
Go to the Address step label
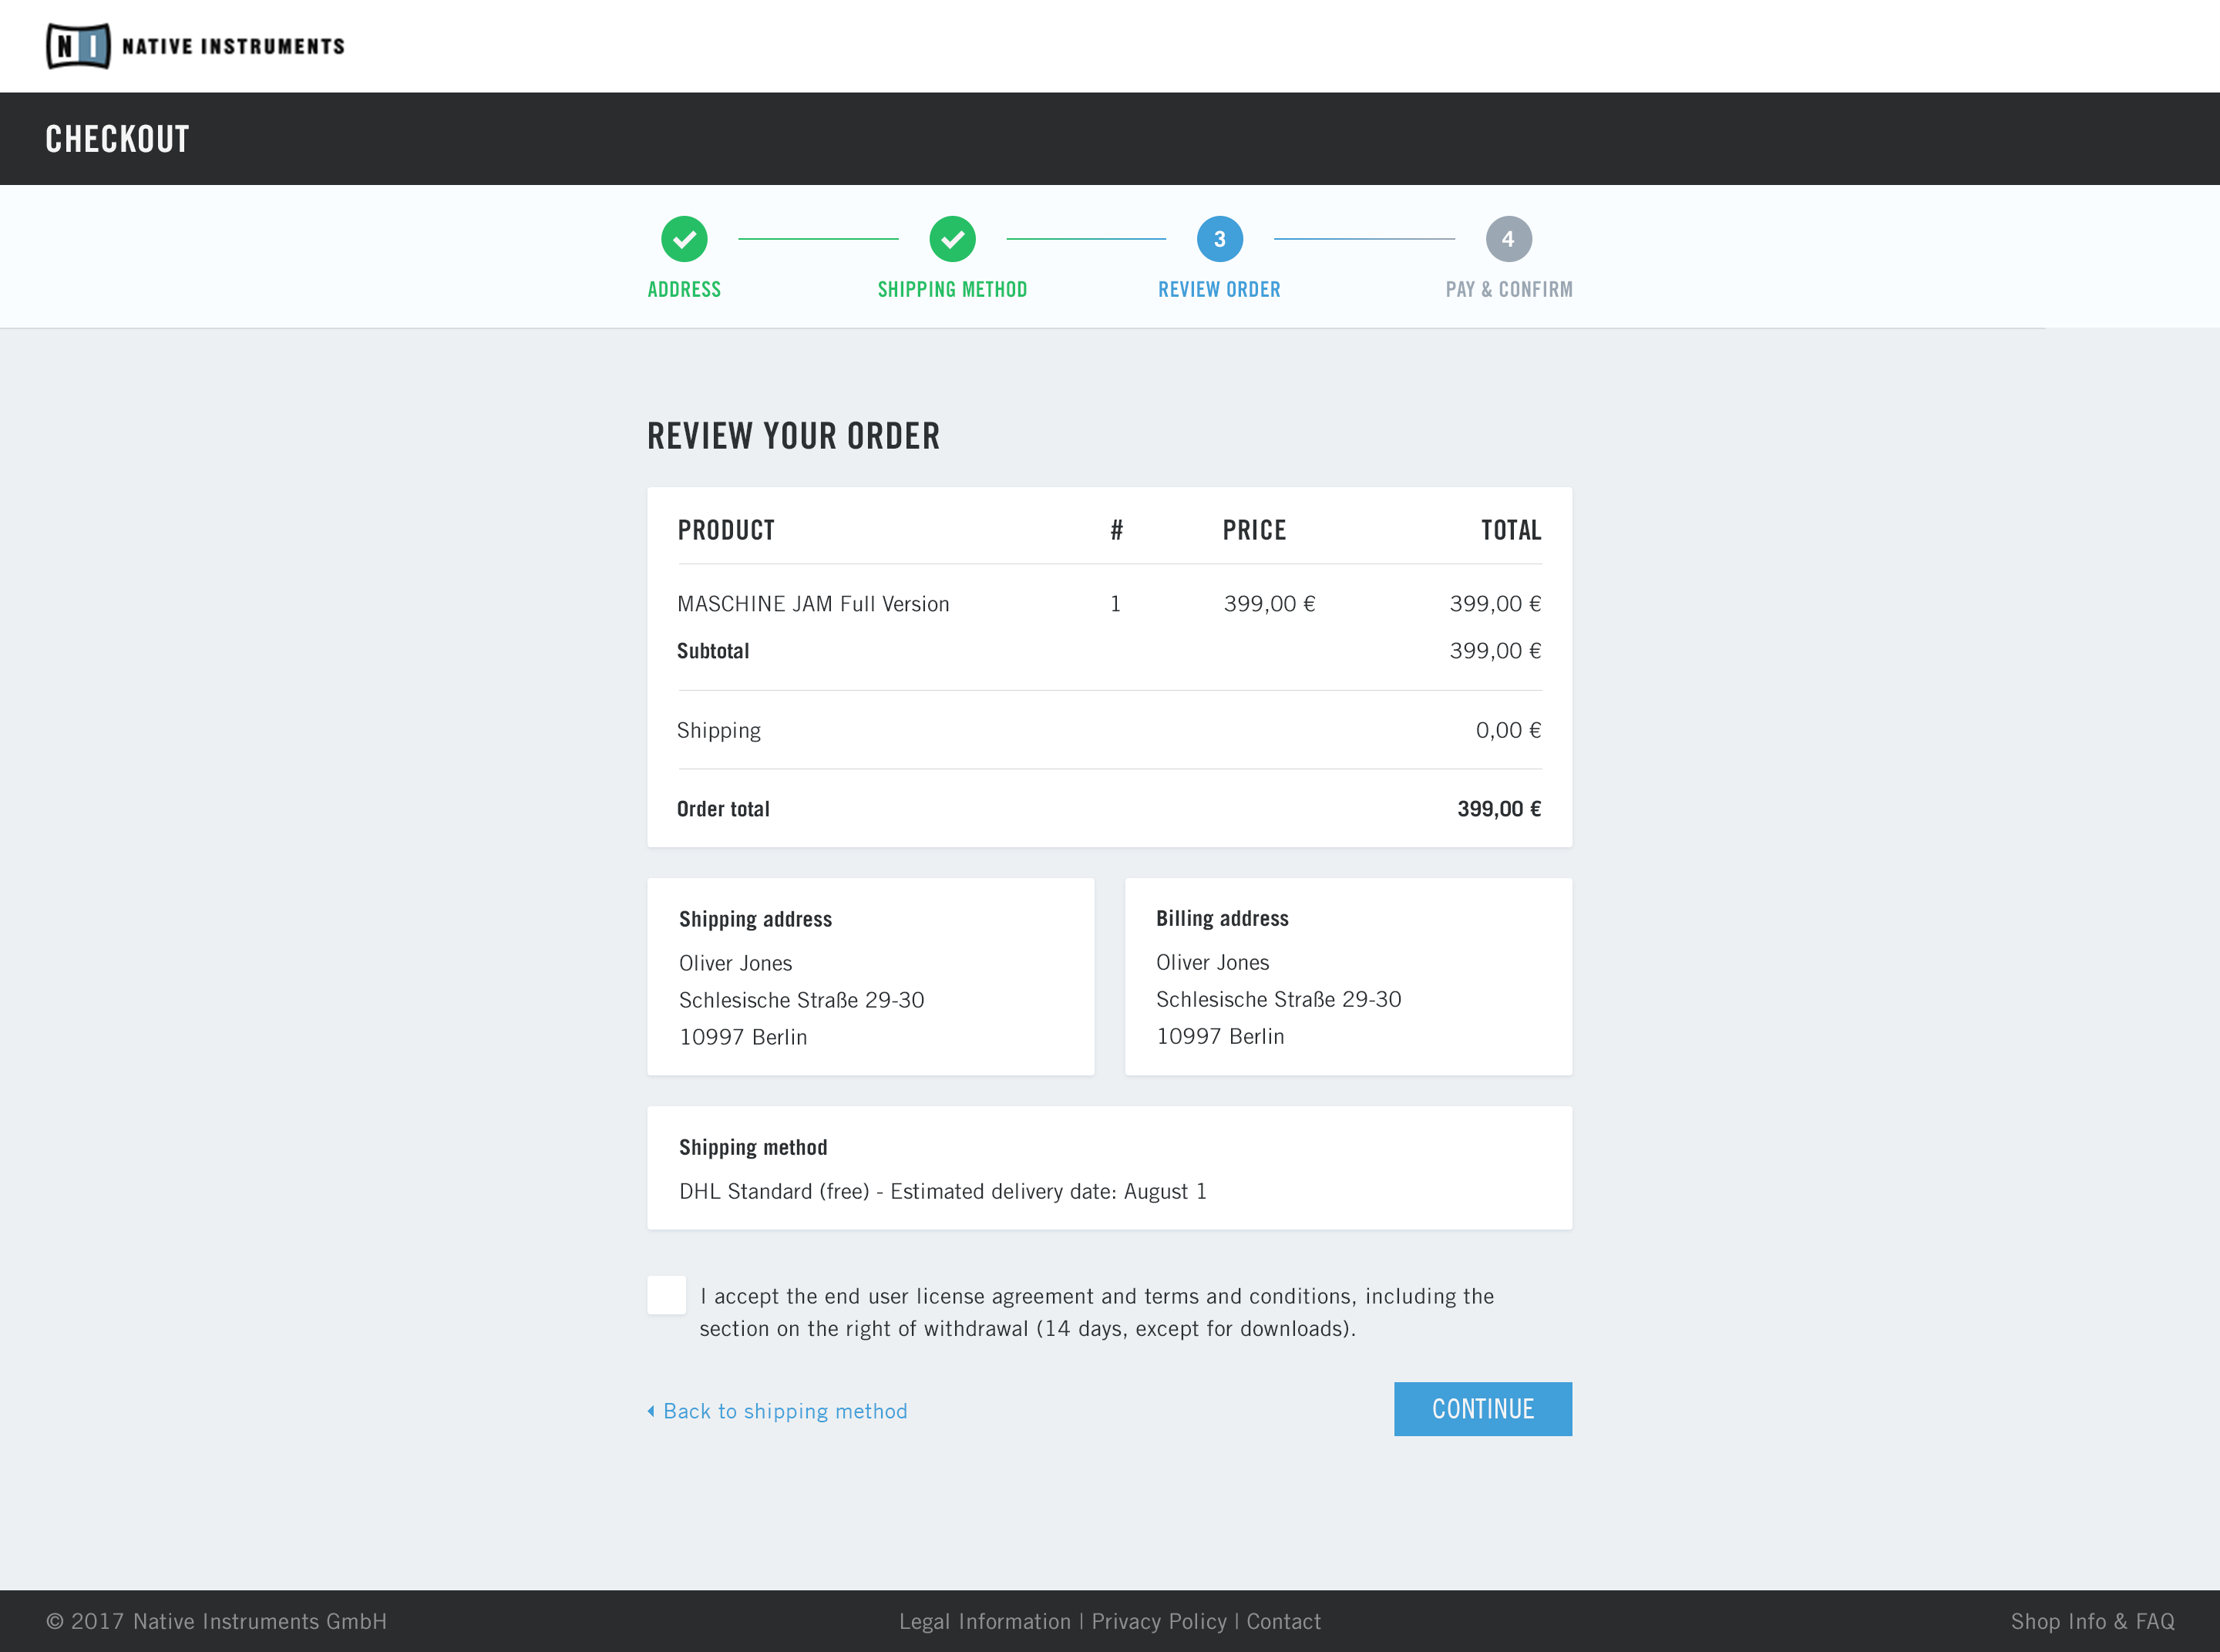[x=684, y=290]
